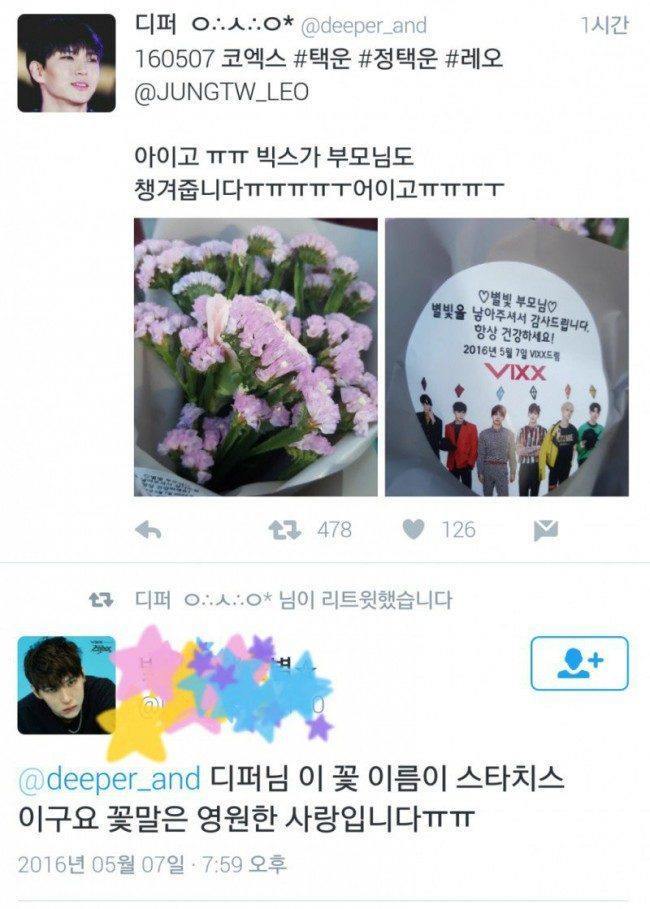Viewport: 650px width, 909px height.
Task: Open the #정택운 hashtag
Action: pos(397,59)
